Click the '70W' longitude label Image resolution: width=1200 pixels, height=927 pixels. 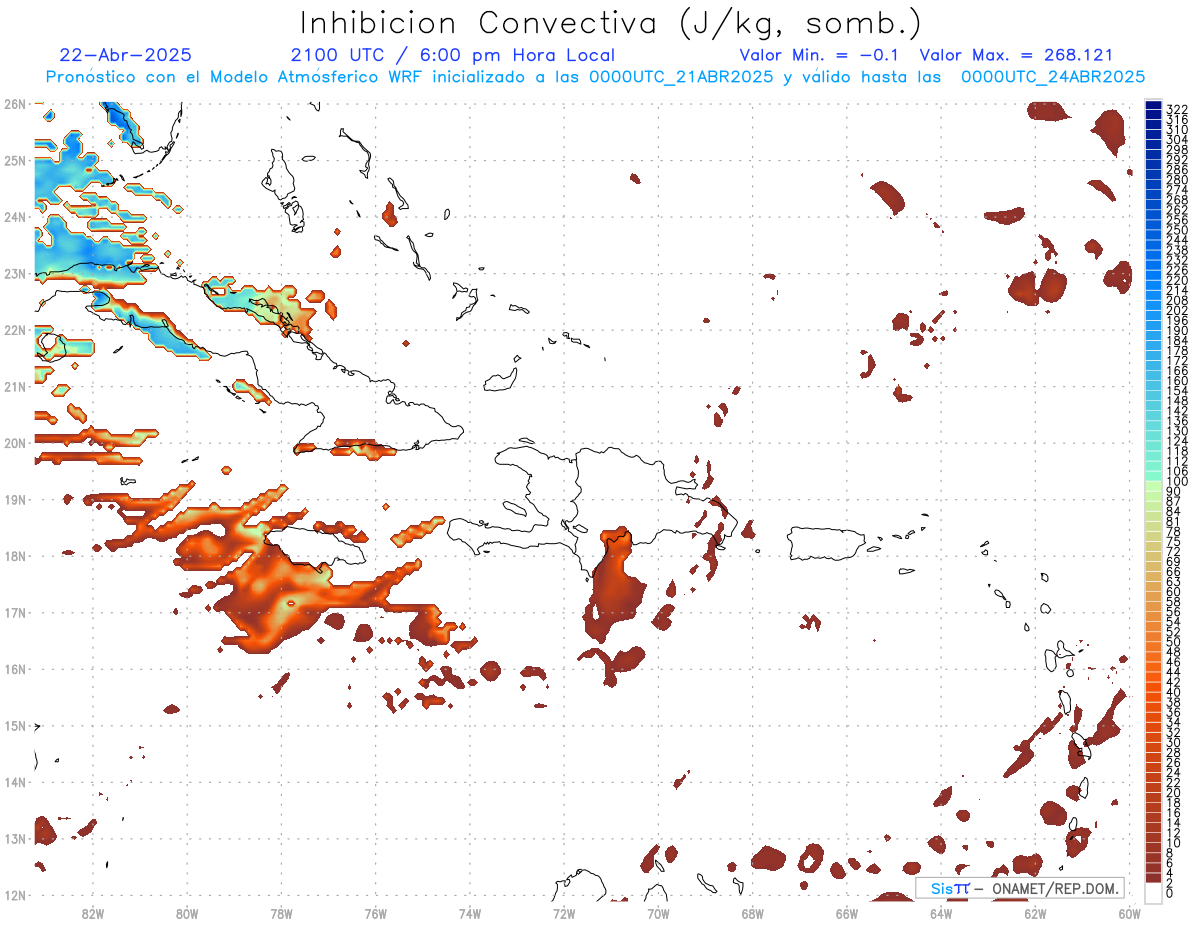click(658, 913)
